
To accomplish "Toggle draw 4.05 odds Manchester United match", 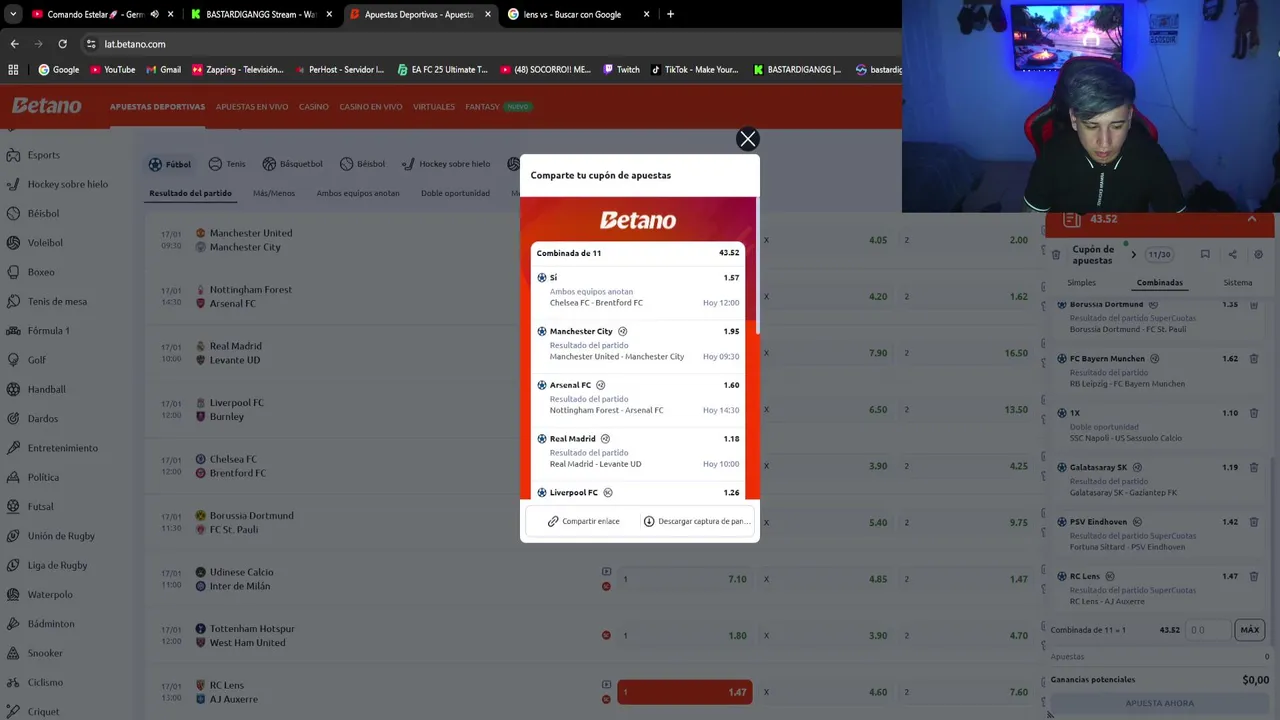I will tap(827, 240).
